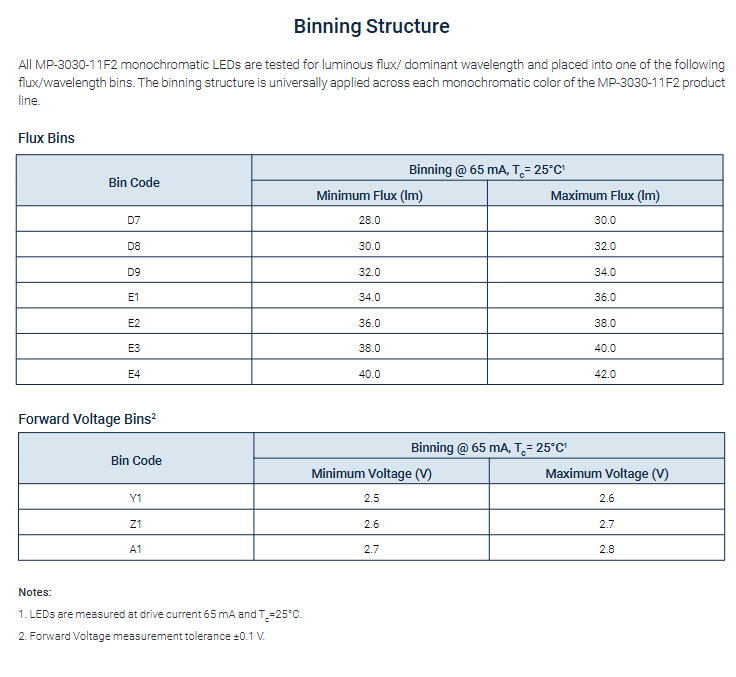Image resolution: width=736 pixels, height=677 pixels.
Task: Select the Y1 voltage bin code cell
Action: click(x=134, y=498)
